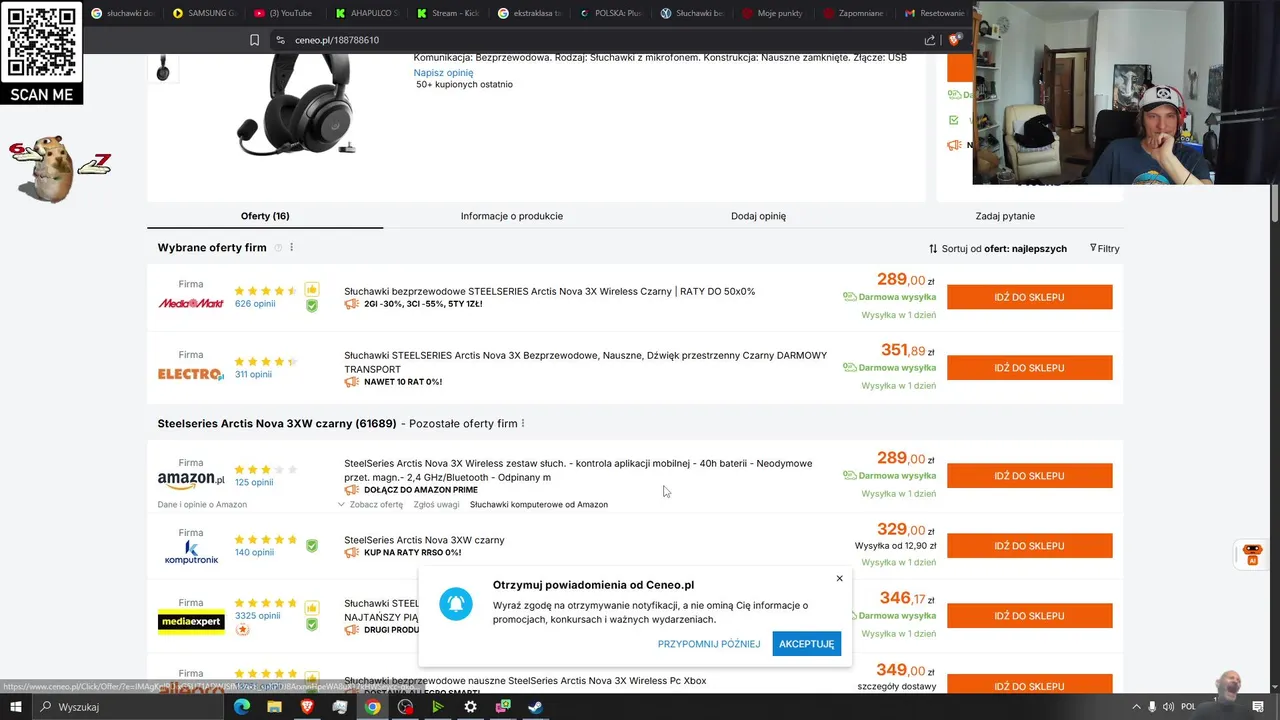The height and width of the screenshot is (720, 1280).
Task: Close the Ceneo notification popup
Action: click(x=839, y=578)
